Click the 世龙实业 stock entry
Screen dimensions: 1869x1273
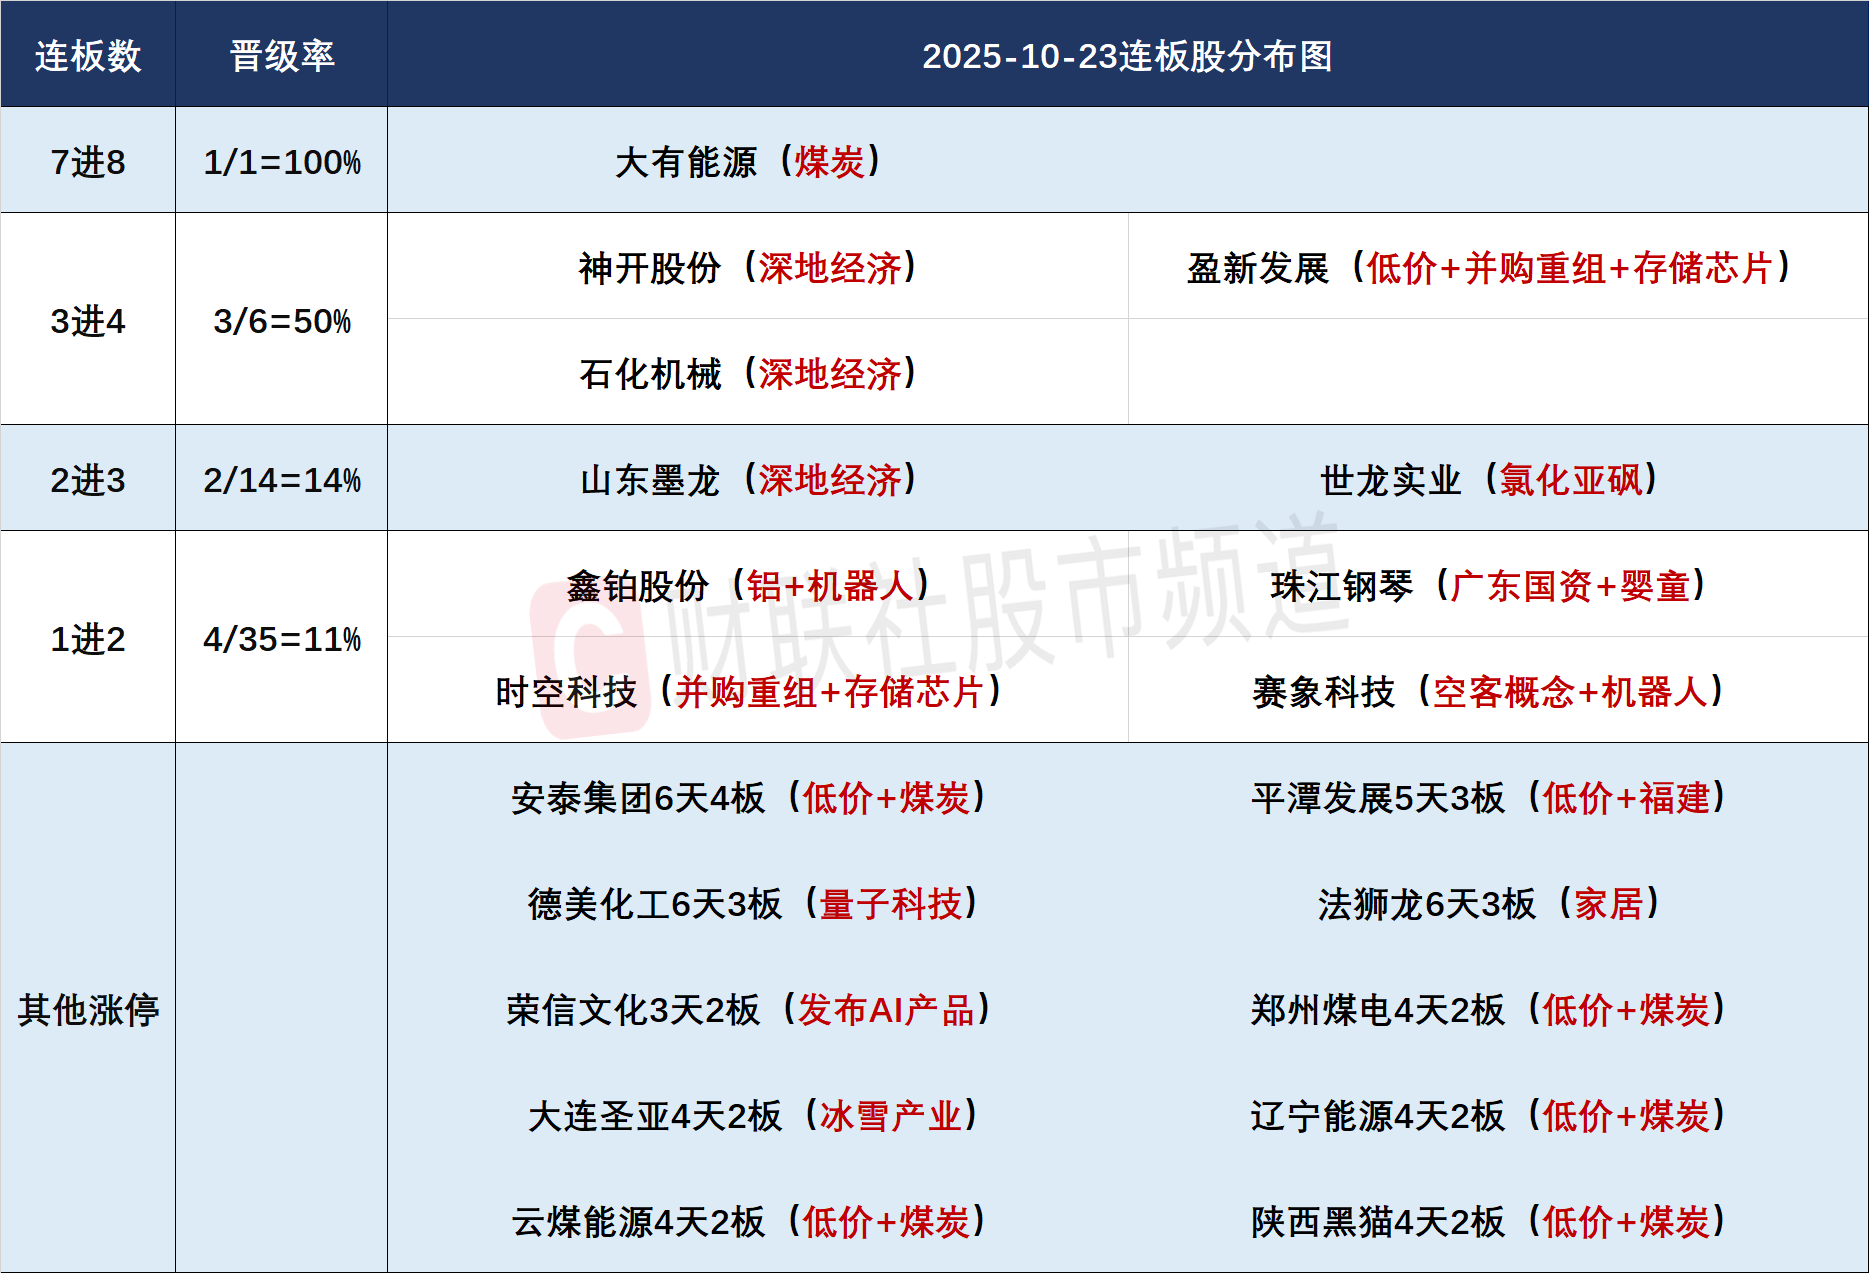point(1488,480)
